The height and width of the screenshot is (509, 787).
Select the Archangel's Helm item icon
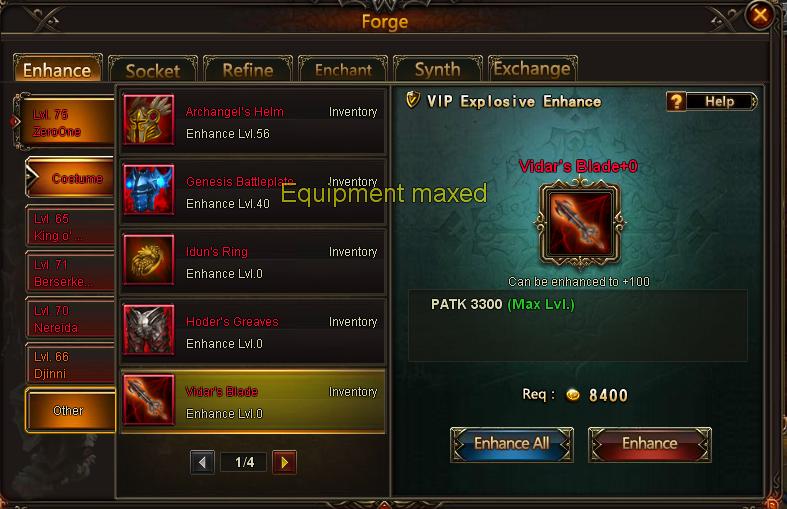coord(149,119)
